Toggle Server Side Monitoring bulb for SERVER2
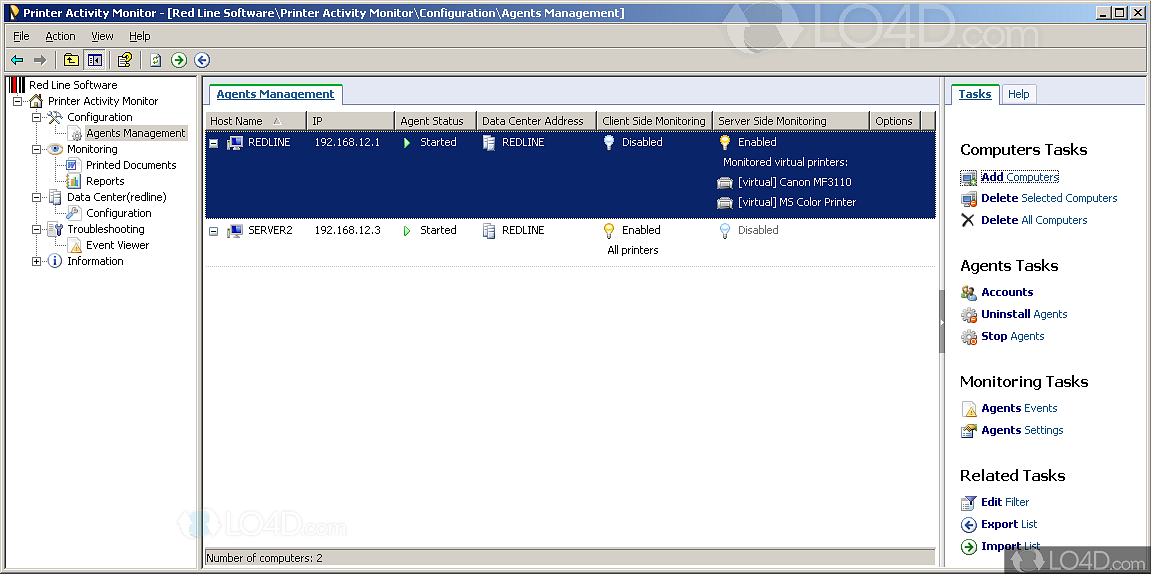The width and height of the screenshot is (1151, 574). click(725, 231)
